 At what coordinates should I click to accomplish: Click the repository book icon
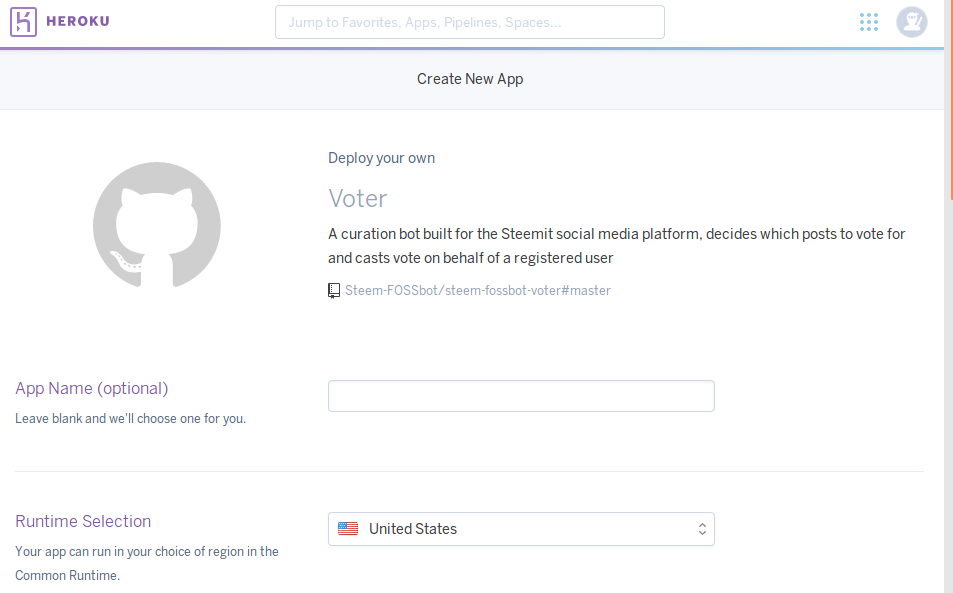(333, 290)
